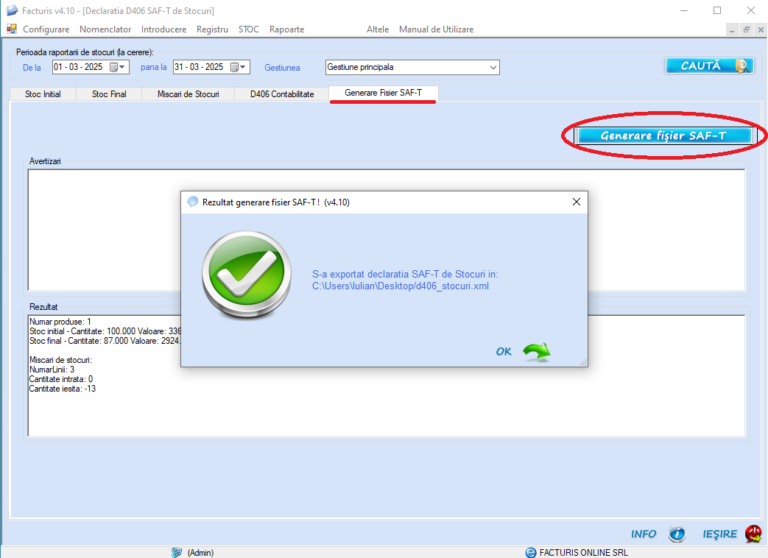Screen dimensions: 768x558
Task: Click OK text in the result dialog
Action: [x=503, y=351]
